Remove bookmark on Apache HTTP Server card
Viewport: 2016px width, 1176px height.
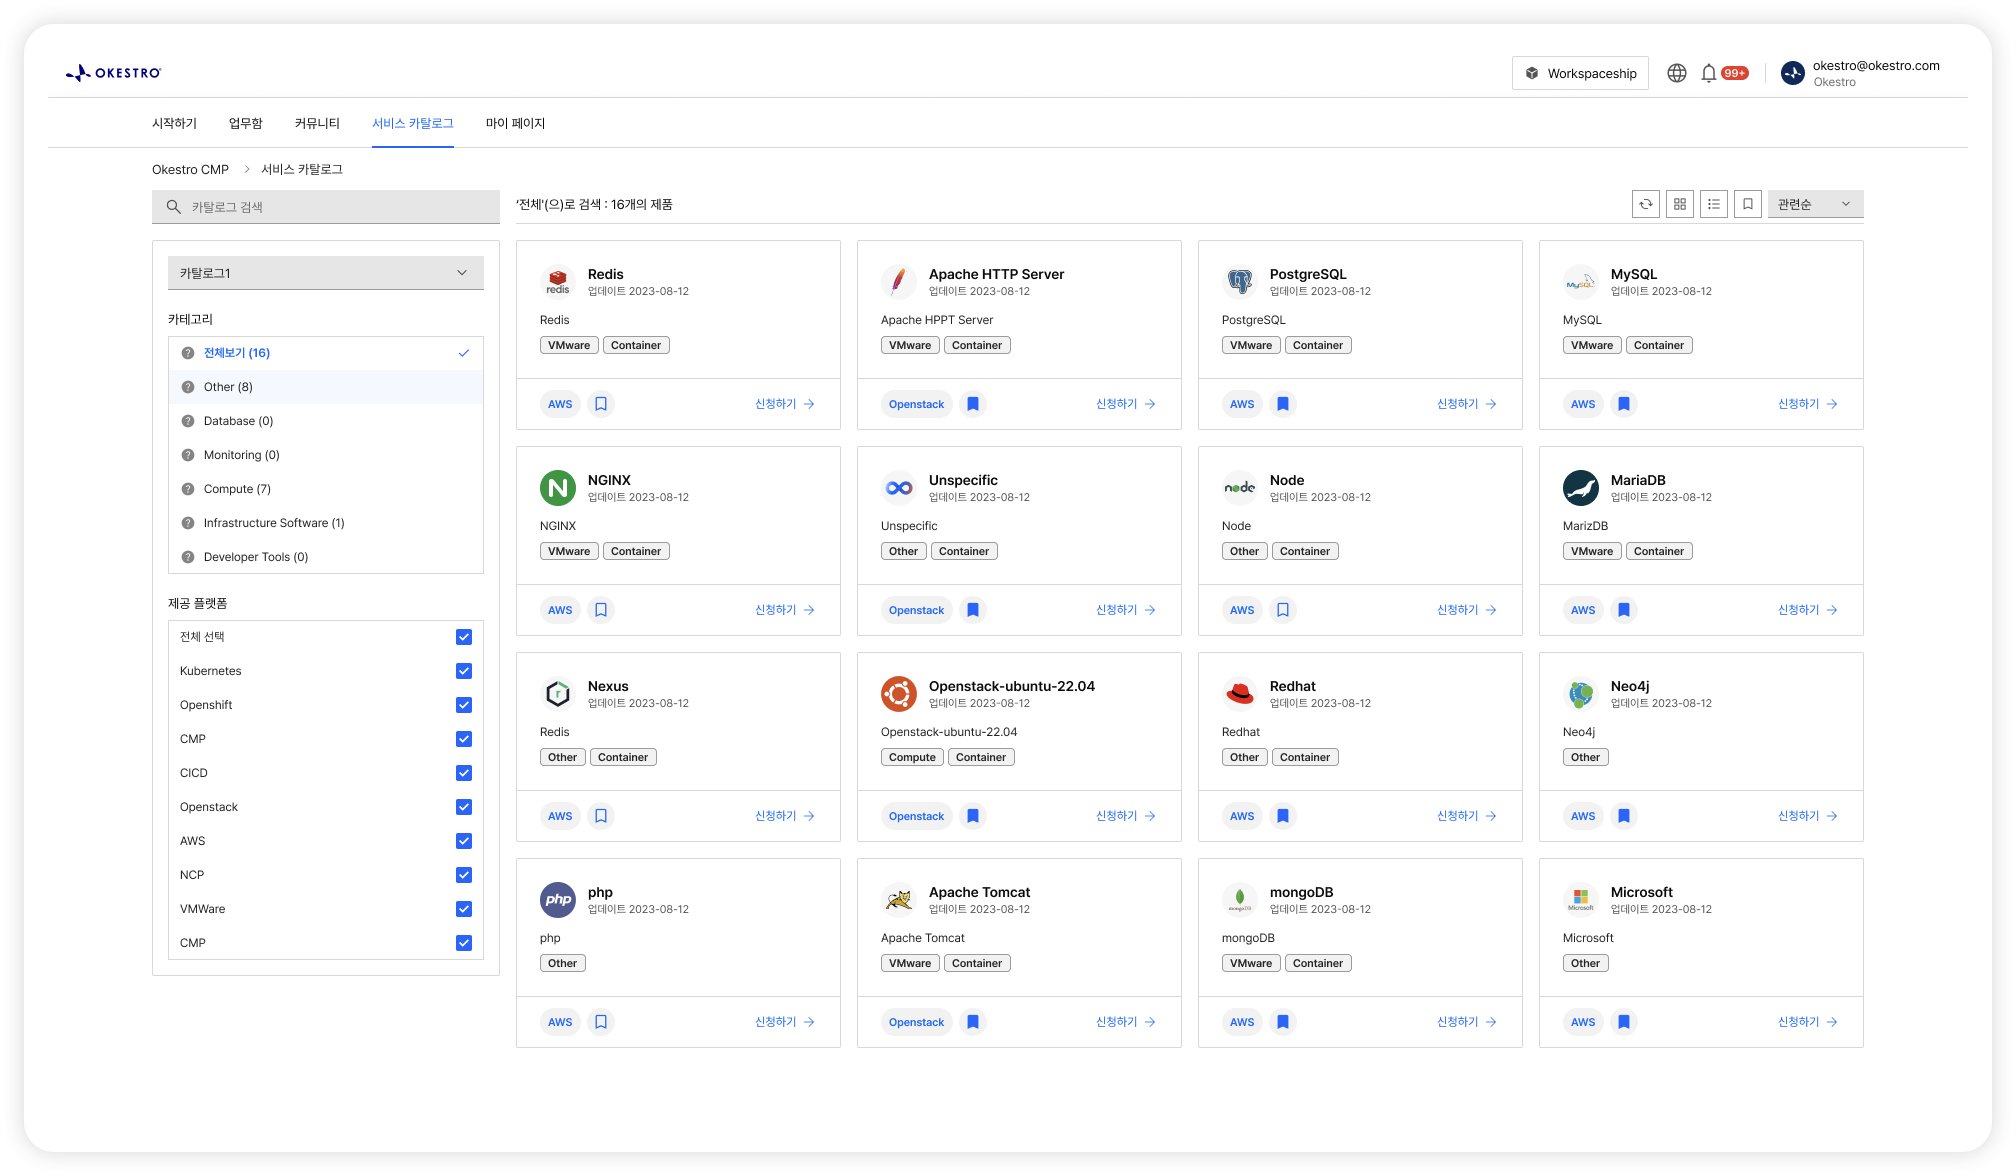973,404
